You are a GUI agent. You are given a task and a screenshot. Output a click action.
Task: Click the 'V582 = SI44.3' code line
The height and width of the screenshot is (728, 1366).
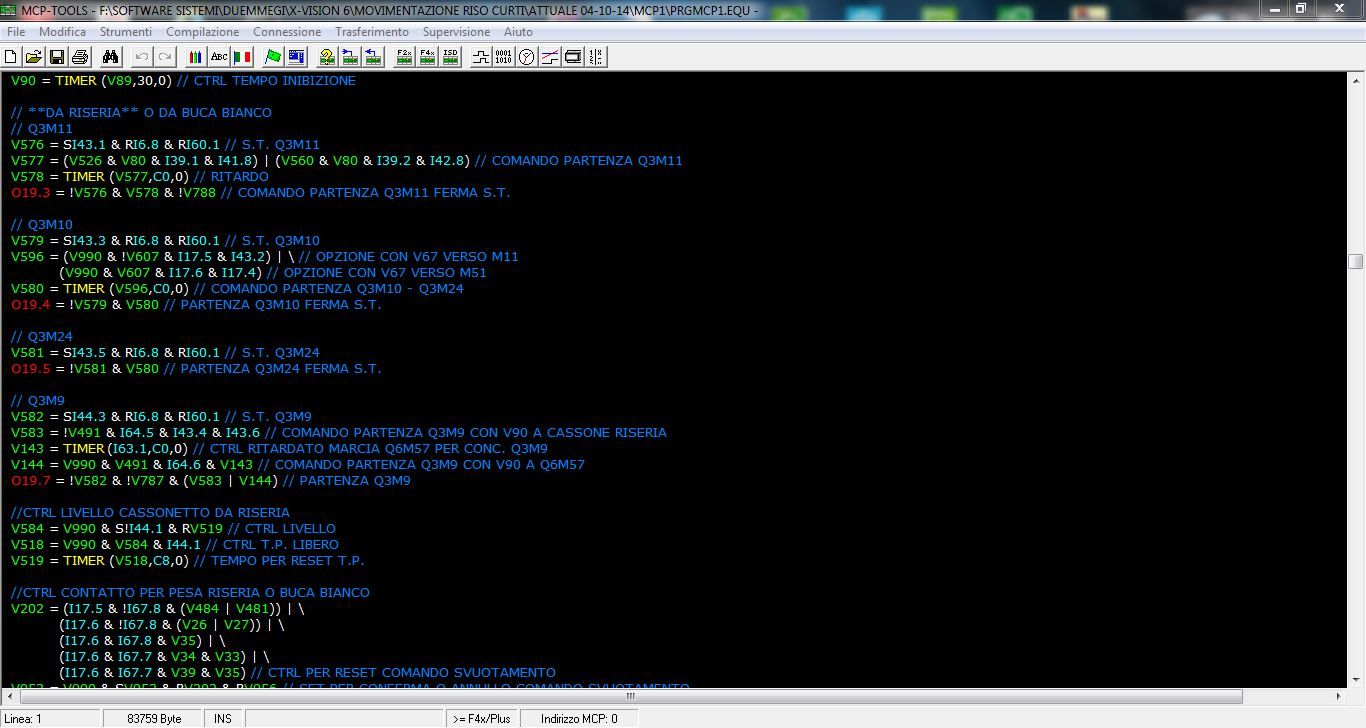click(161, 417)
